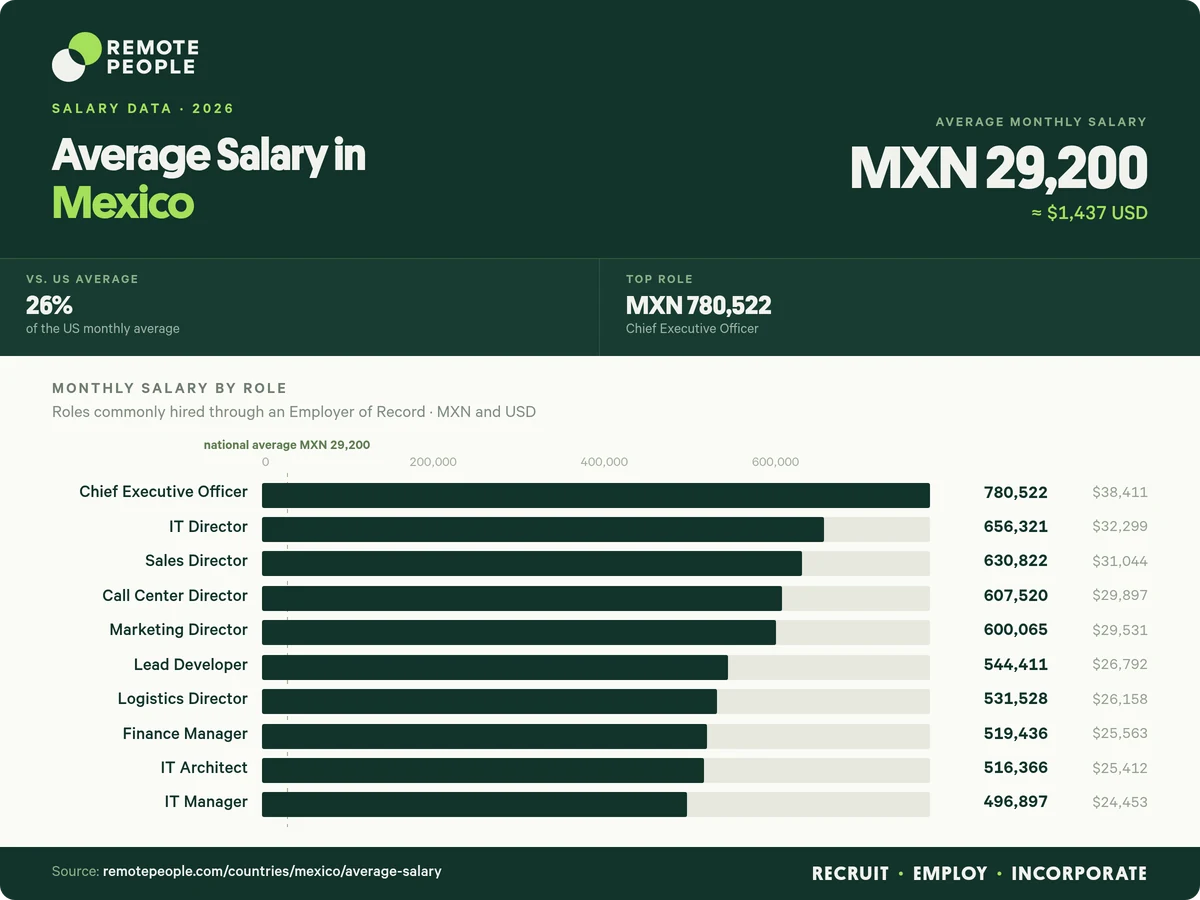The image size is (1200, 900).
Task: Click the '600,000' axis tick label
Action: point(775,462)
